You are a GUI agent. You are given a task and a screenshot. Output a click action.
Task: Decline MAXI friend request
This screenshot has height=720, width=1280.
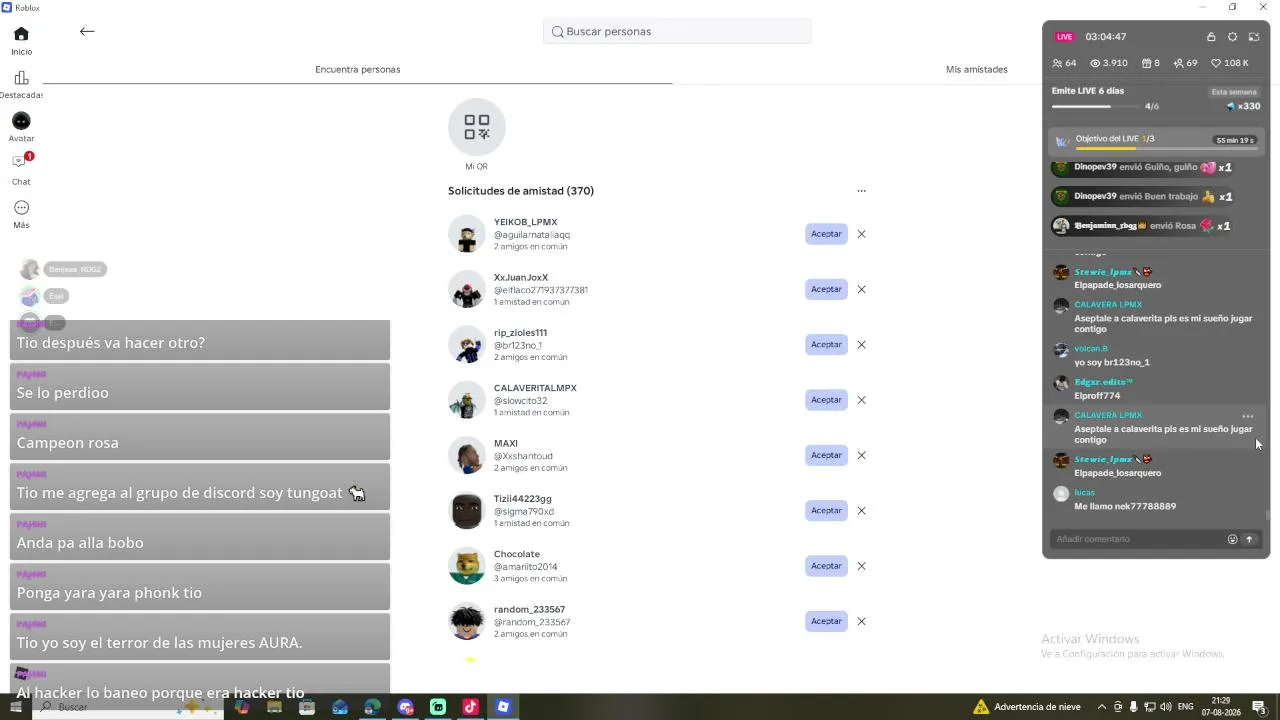pos(861,455)
